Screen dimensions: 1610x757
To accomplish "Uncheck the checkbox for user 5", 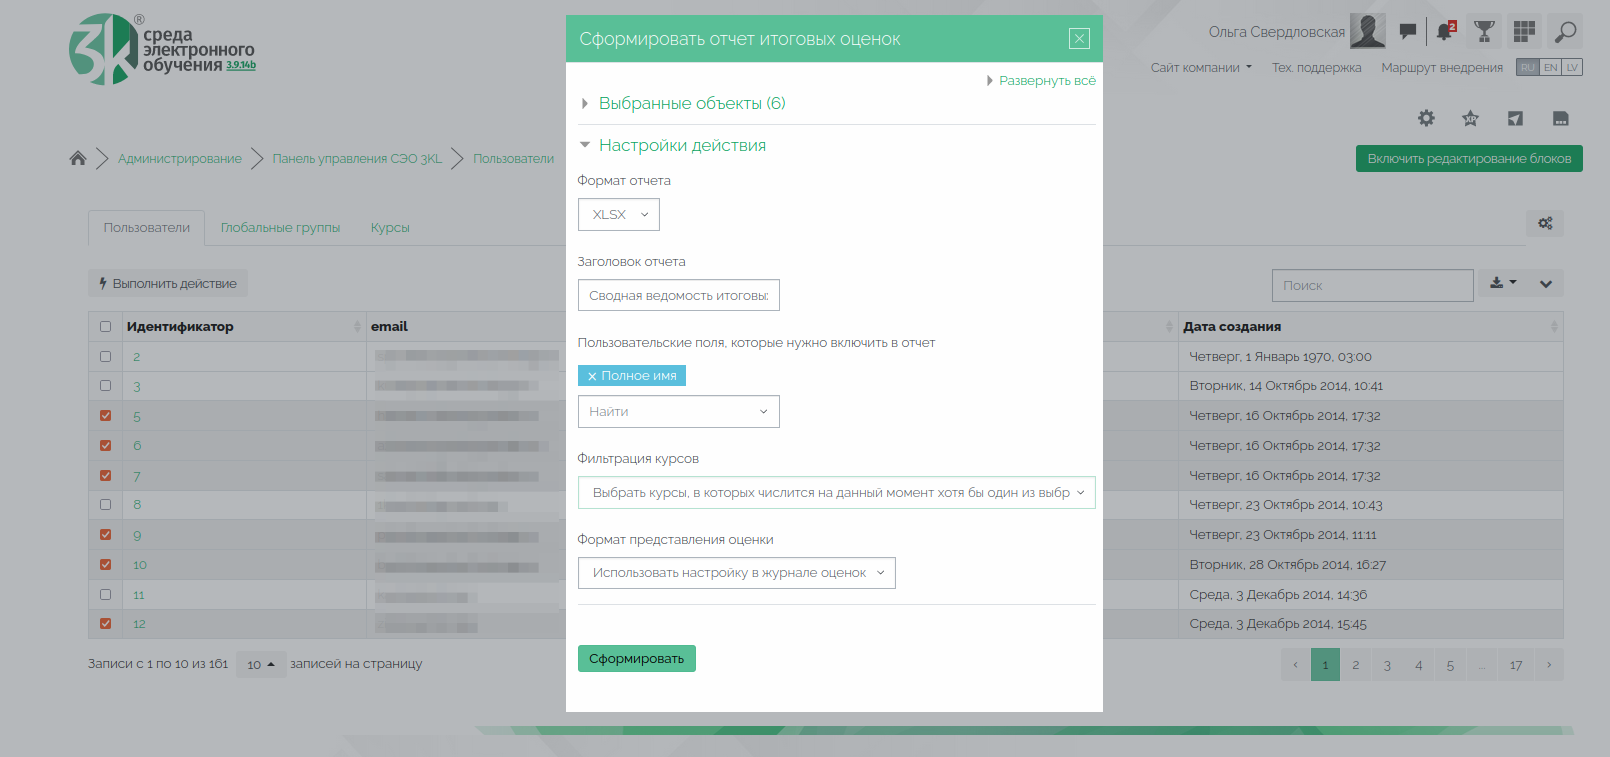I will click(106, 416).
